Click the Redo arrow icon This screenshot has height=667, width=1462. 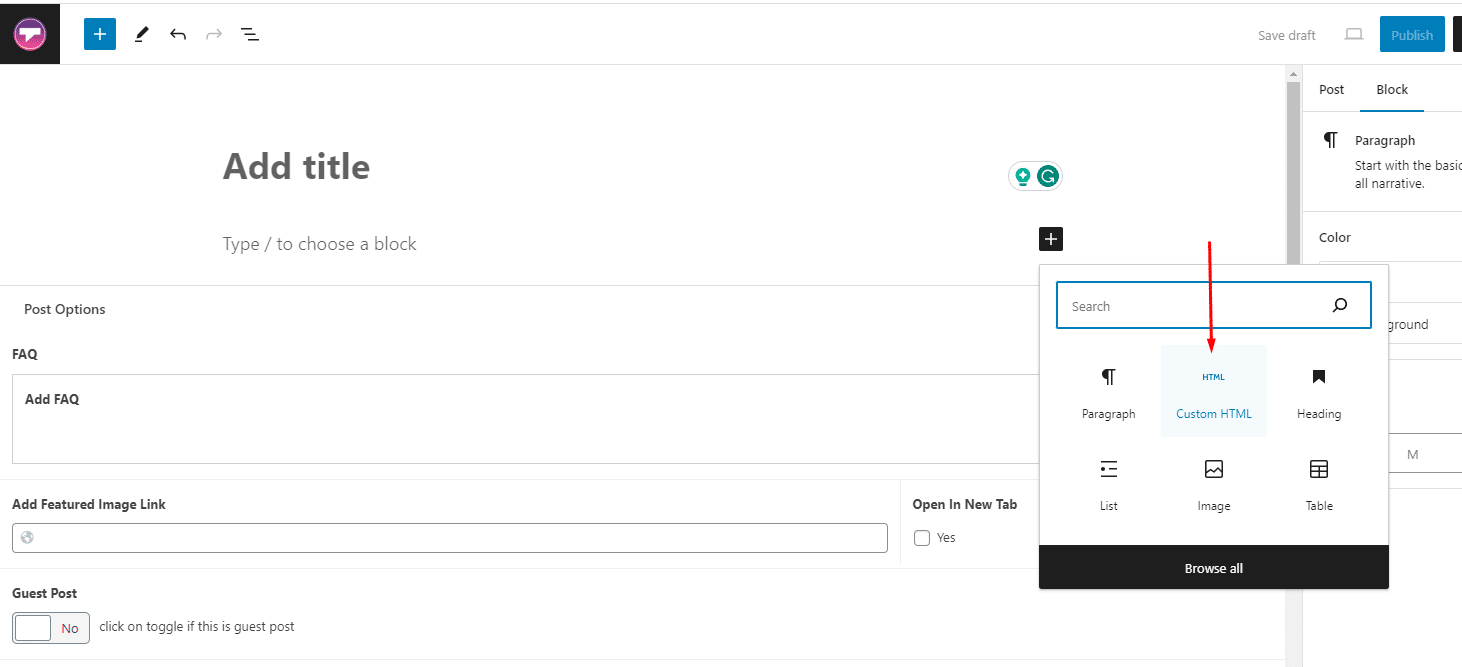213,33
